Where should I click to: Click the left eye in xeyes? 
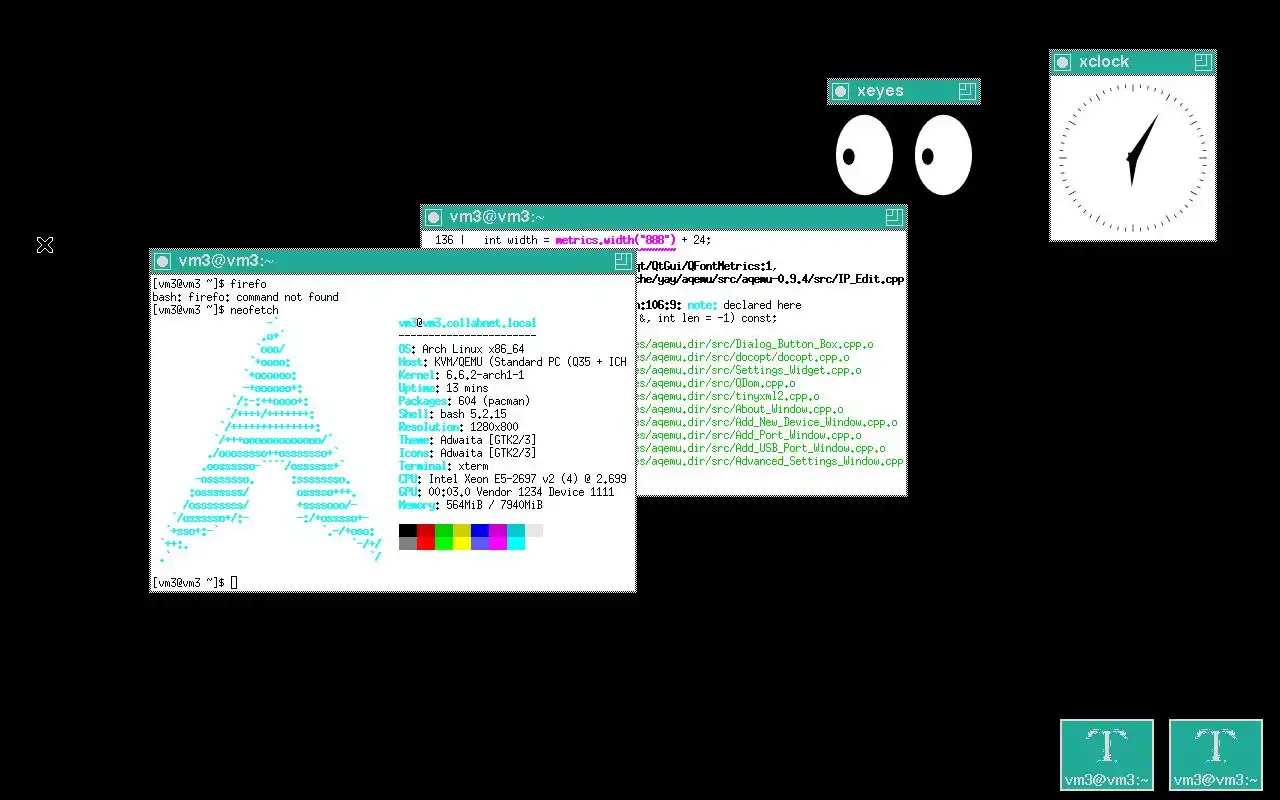(x=864, y=155)
